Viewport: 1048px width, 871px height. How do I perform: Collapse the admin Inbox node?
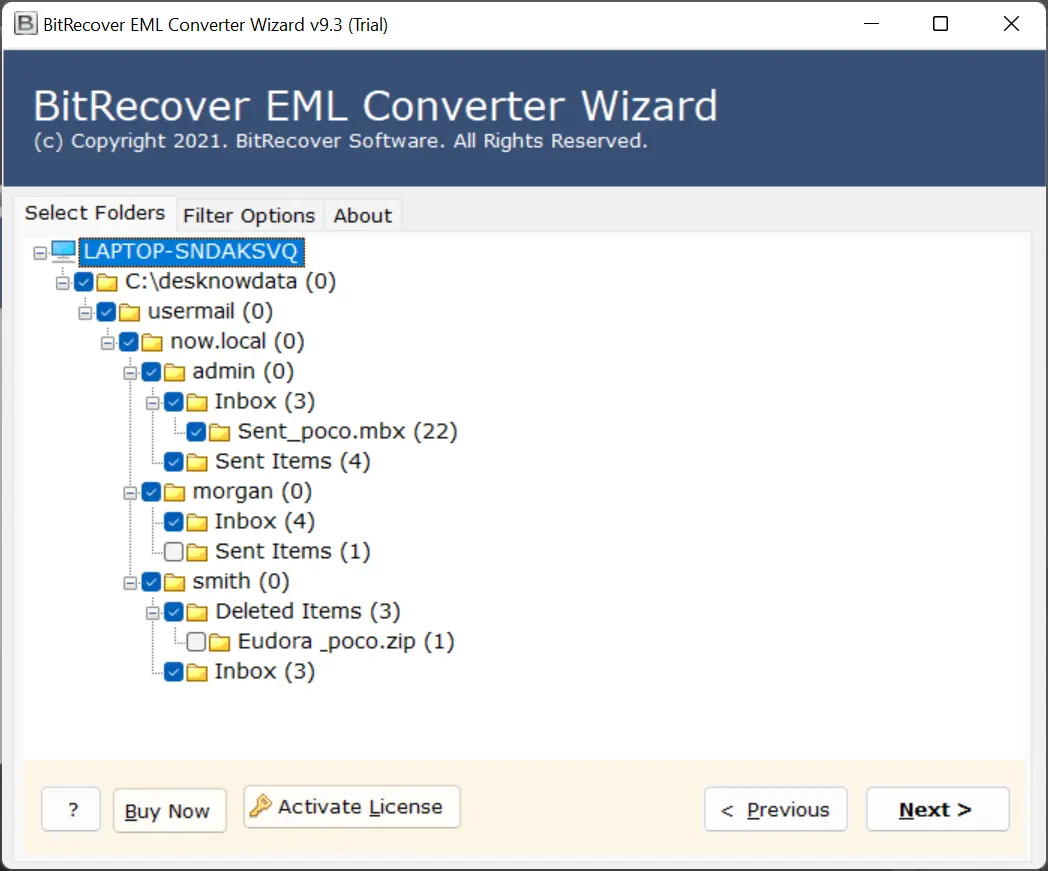click(153, 401)
